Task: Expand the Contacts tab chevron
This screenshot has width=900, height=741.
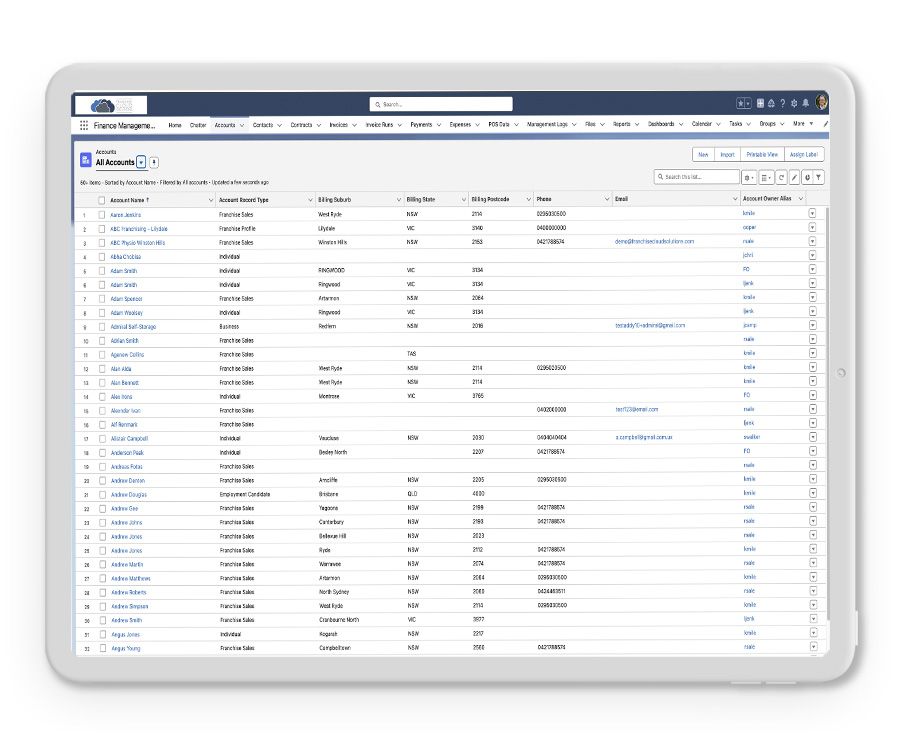Action: tap(280, 125)
